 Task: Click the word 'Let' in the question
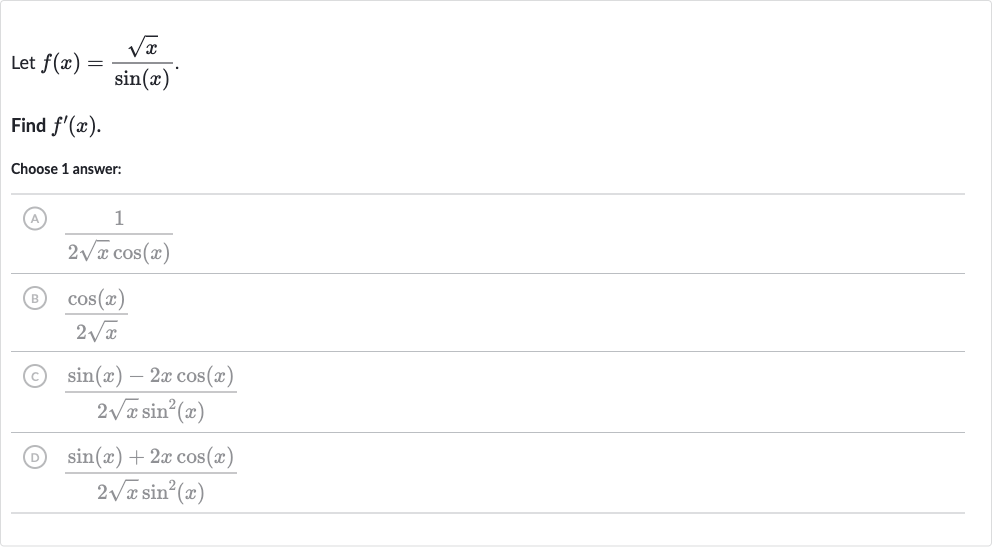coord(23,63)
